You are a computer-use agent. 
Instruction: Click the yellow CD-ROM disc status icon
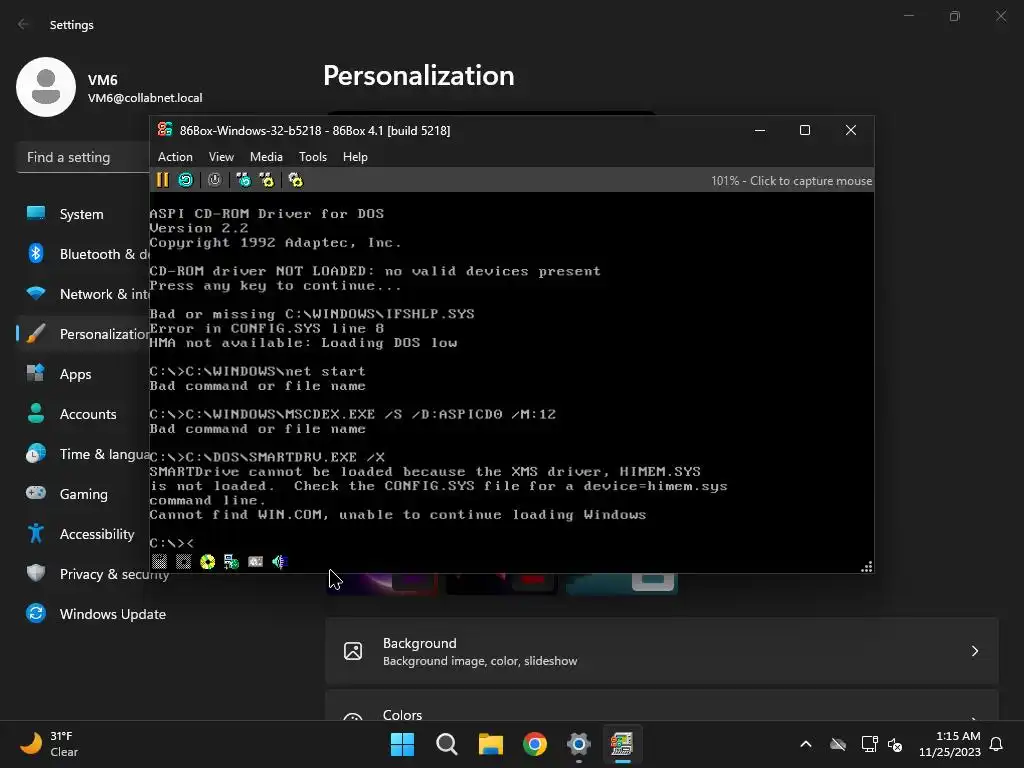208,562
